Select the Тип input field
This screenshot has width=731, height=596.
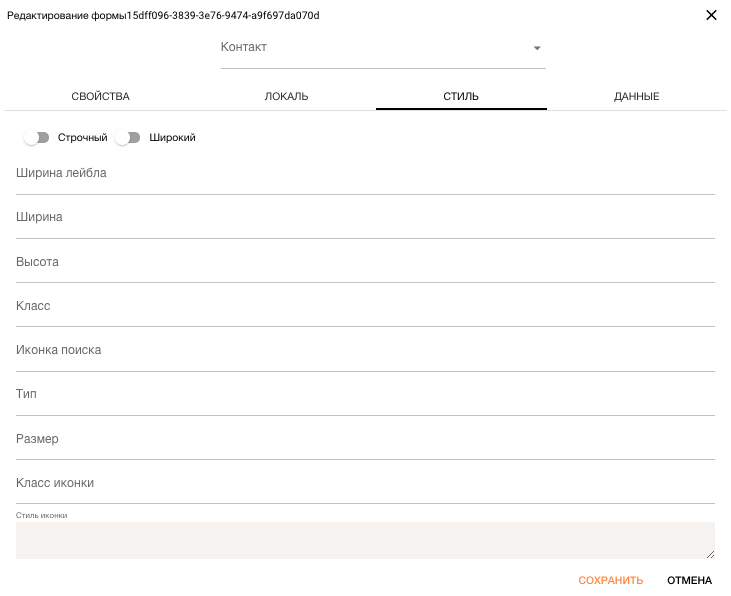click(x=365, y=398)
